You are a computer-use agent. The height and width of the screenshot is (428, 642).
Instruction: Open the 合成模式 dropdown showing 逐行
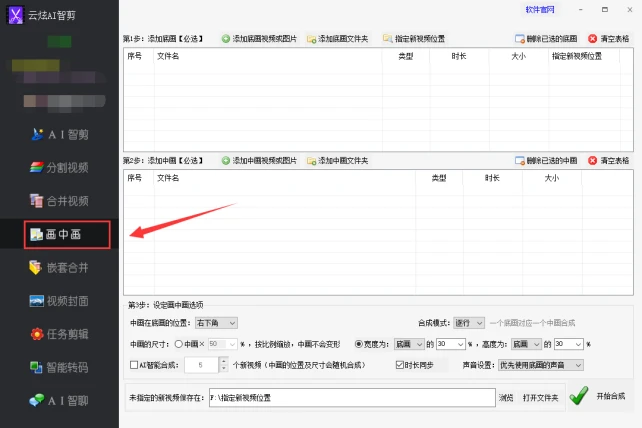tap(469, 323)
